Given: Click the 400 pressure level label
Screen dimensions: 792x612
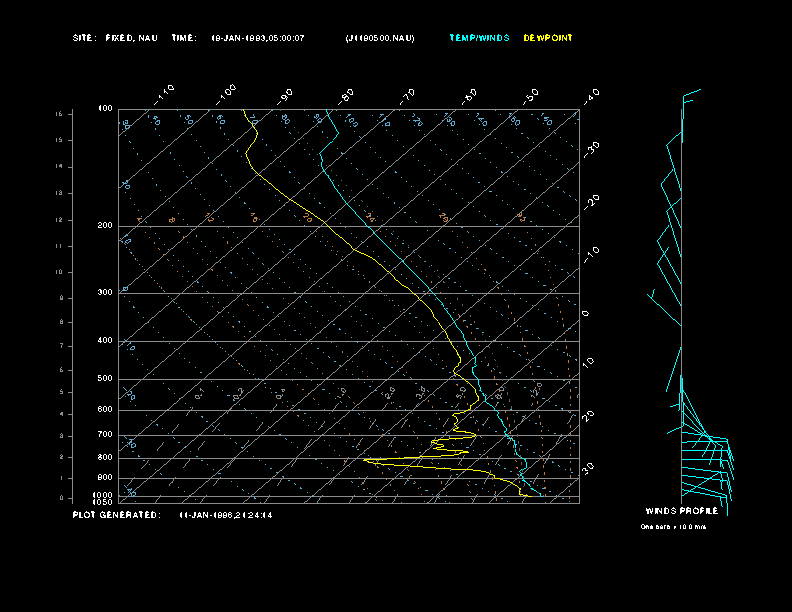Looking at the screenshot, I should coord(105,340).
